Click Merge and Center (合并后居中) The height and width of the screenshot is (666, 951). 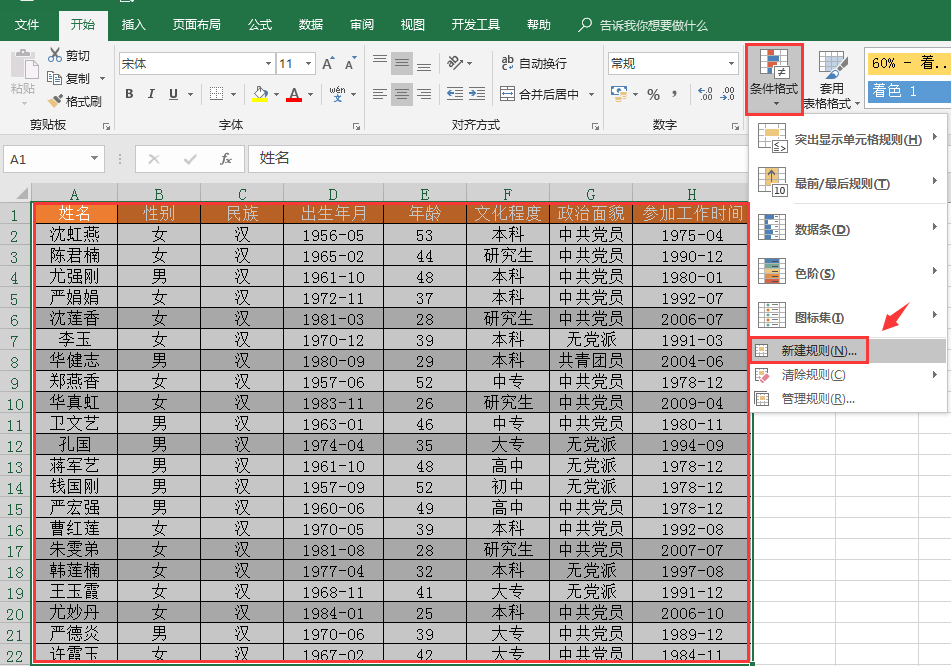540,94
